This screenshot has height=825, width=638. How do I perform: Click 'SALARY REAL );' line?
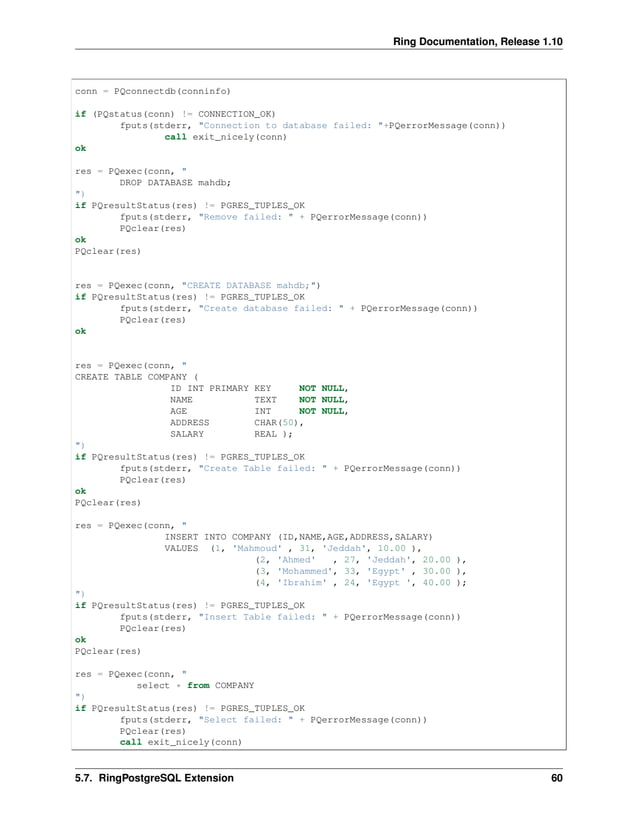coord(231,434)
